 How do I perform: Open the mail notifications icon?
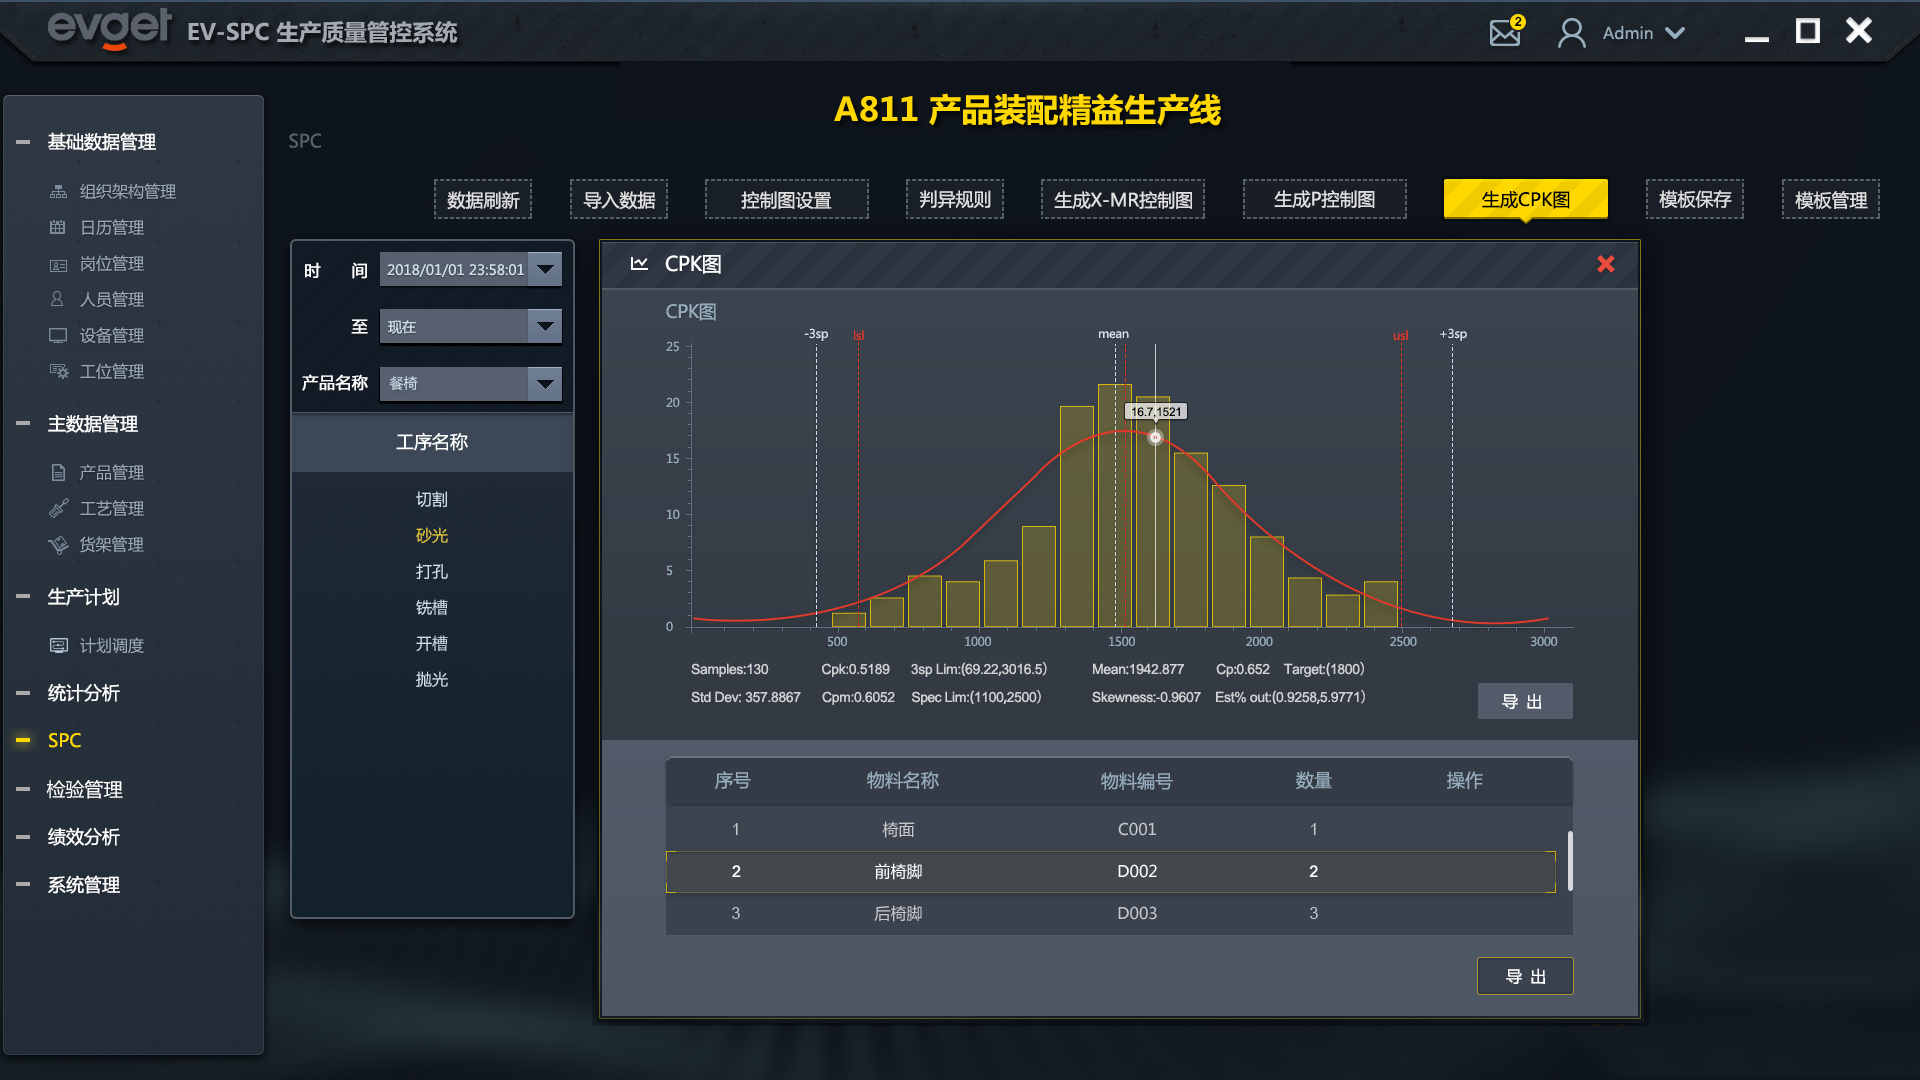pyautogui.click(x=1505, y=33)
